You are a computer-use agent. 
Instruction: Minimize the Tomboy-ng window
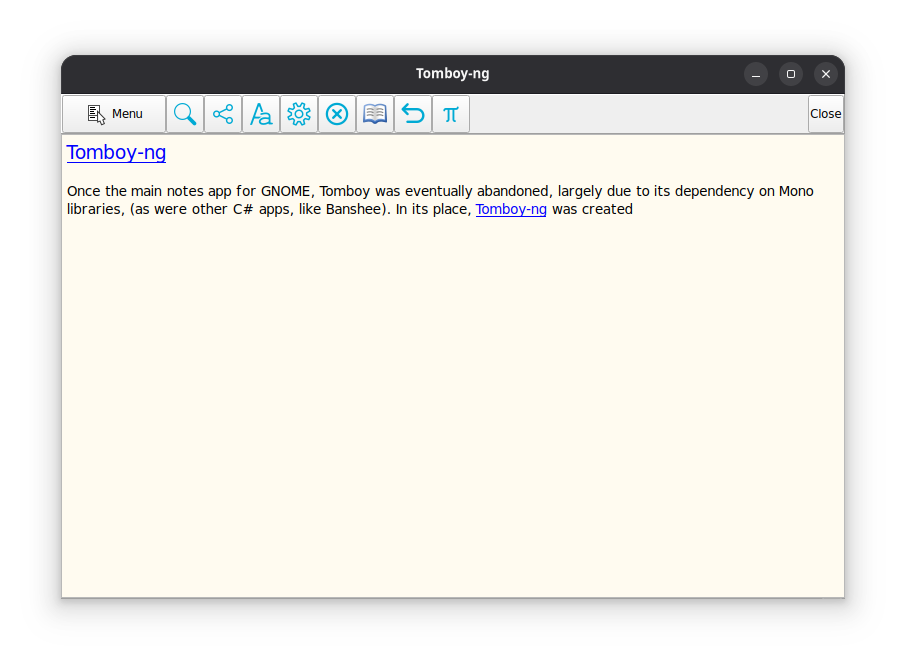pos(756,74)
